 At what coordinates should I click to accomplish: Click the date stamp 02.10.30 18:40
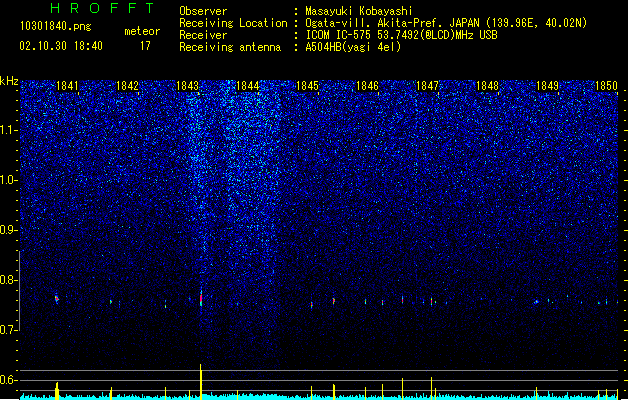[x=61, y=46]
